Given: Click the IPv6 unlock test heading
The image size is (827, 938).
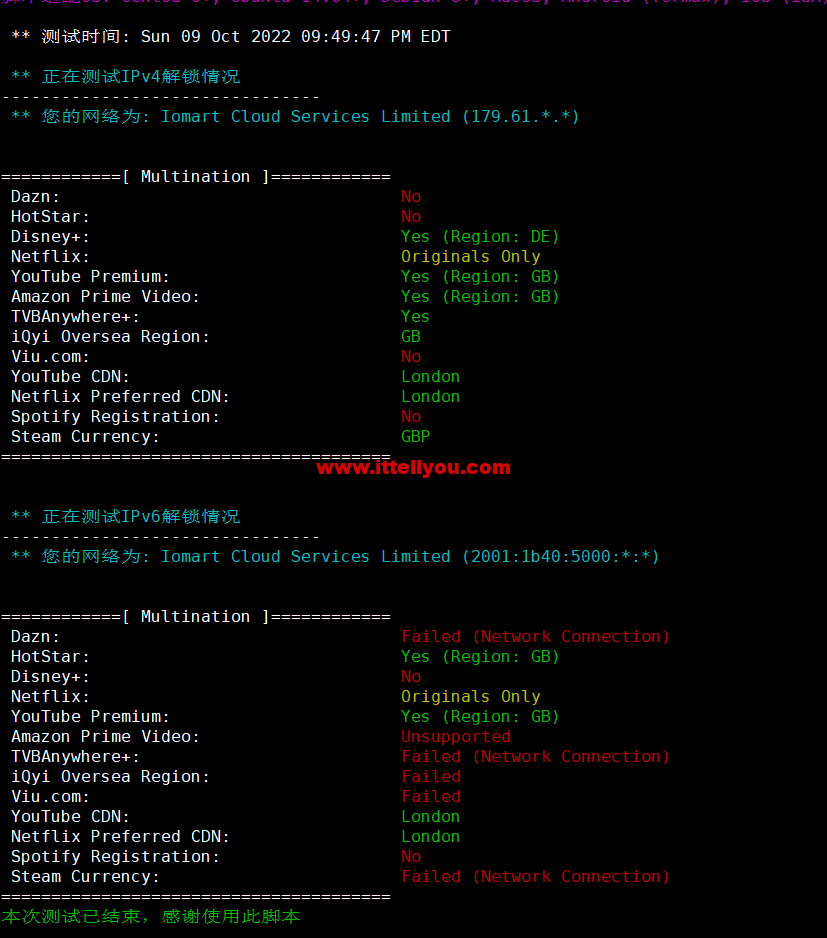Looking at the screenshot, I should pos(126,517).
